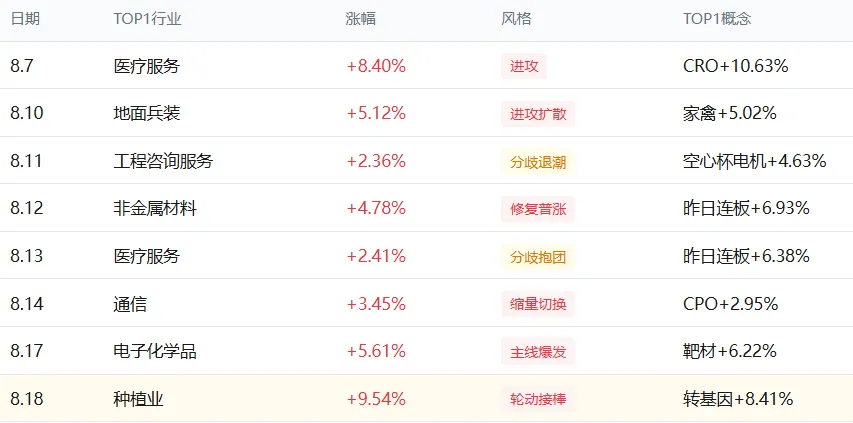Click the 分歧退潮 yellow tag
853x423 pixels.
538,162
